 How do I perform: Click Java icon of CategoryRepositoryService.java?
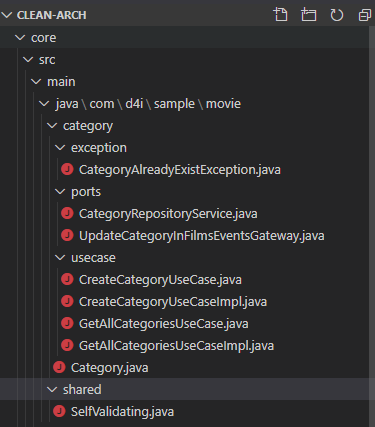coord(67,213)
